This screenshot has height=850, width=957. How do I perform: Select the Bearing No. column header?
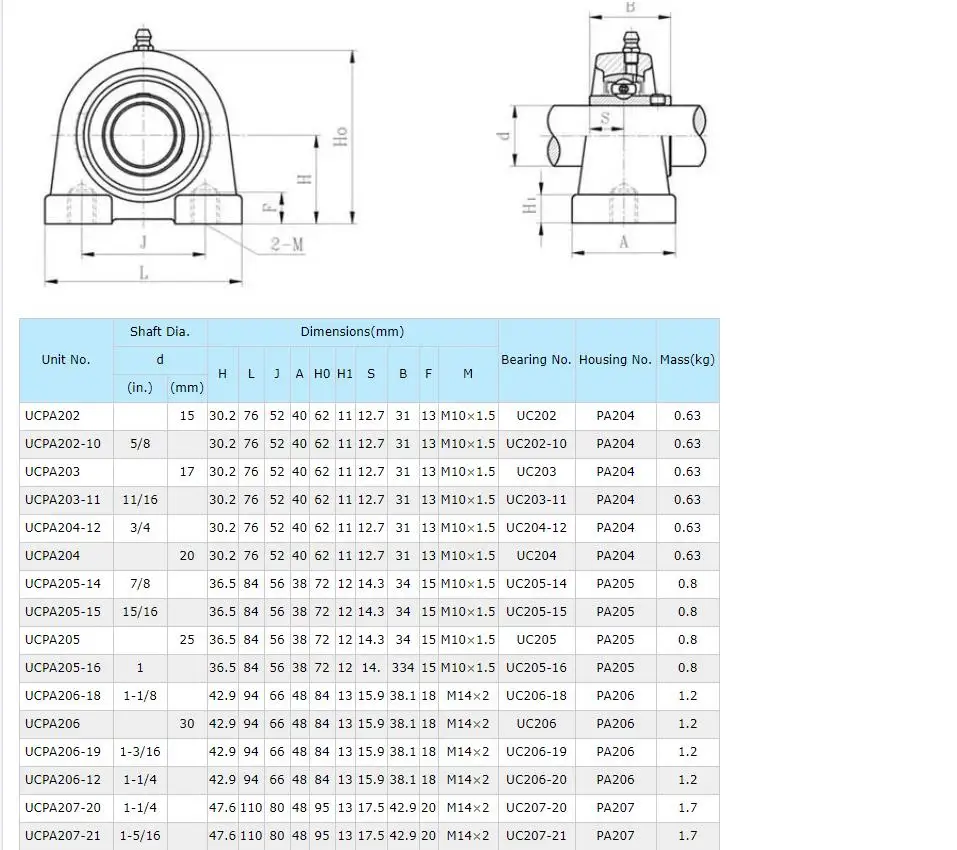536,359
